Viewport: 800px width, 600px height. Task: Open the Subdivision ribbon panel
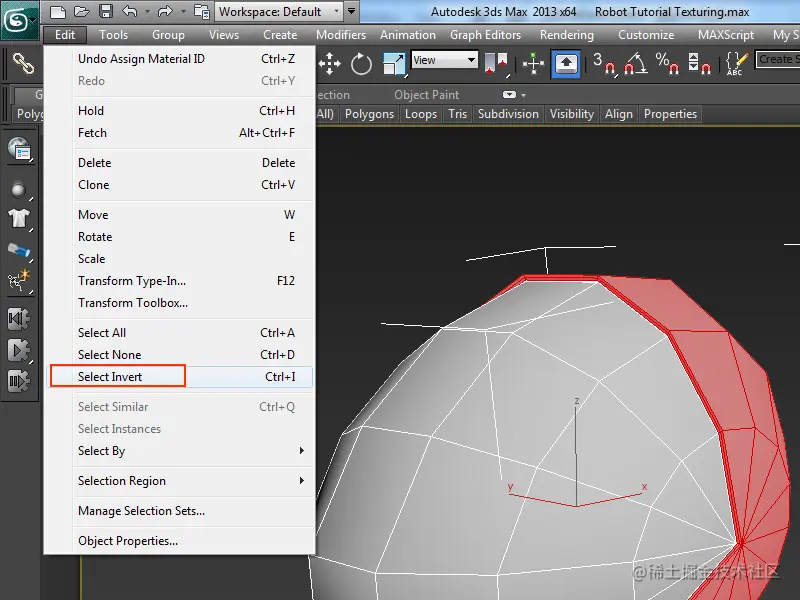click(508, 114)
